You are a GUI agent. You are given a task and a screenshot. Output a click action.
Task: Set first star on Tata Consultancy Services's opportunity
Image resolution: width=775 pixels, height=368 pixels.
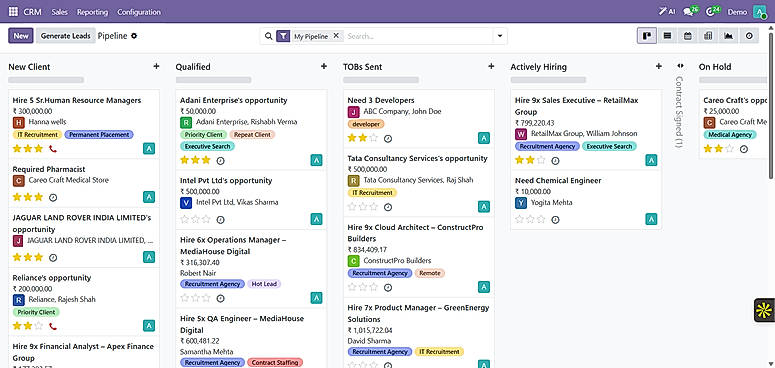click(352, 207)
